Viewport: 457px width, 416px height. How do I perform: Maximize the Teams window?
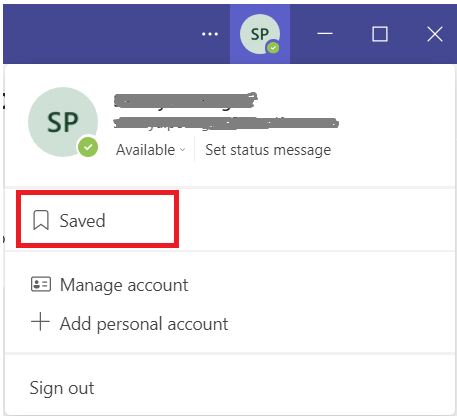point(380,34)
